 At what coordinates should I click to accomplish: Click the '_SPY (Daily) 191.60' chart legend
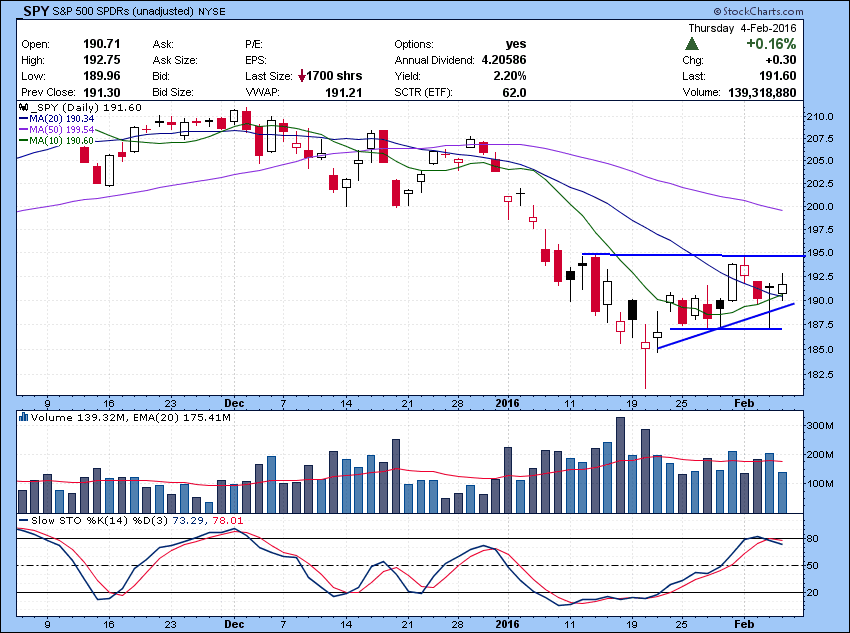[x=86, y=107]
